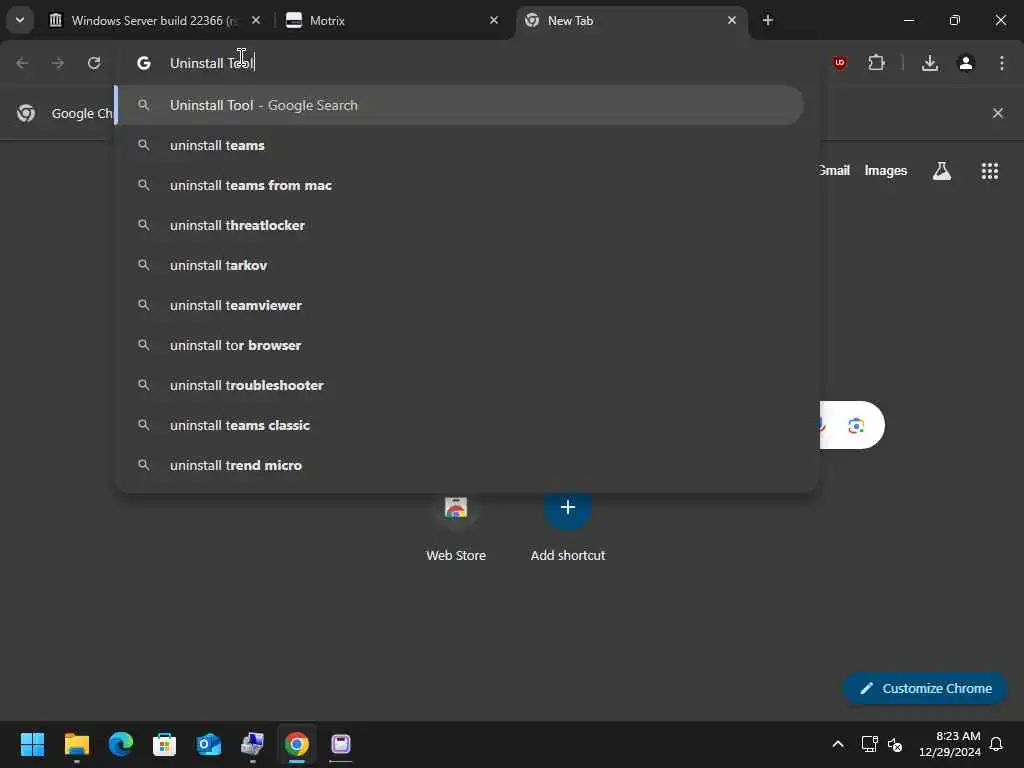1024x768 pixels.
Task: Open the clock showing 8:23 AM
Action: (x=950, y=744)
